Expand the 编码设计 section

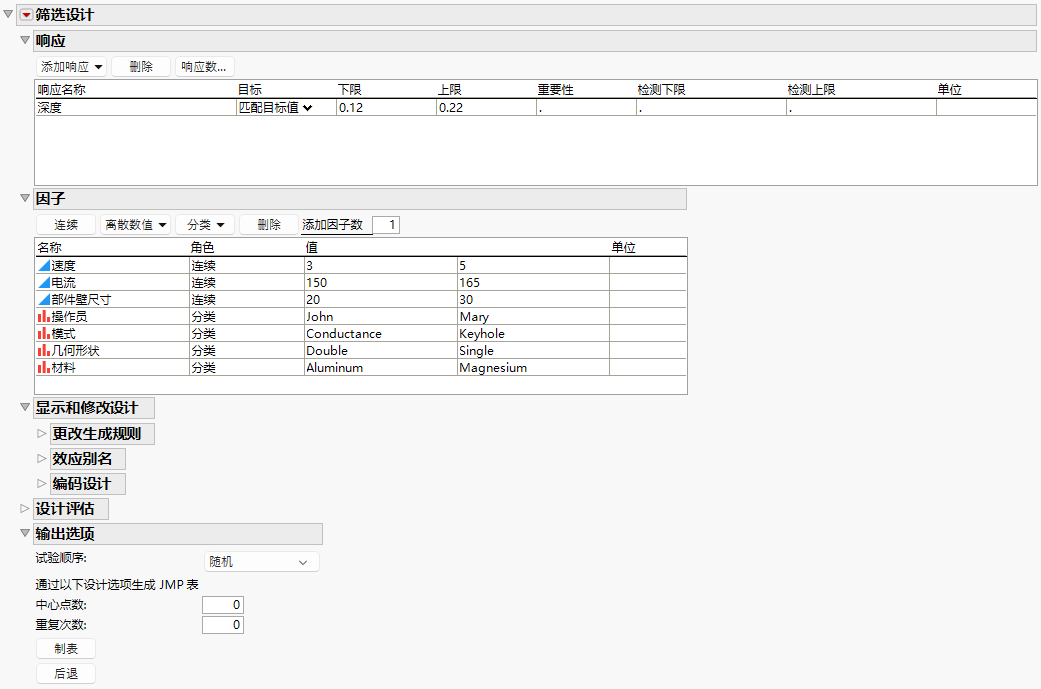coord(42,483)
